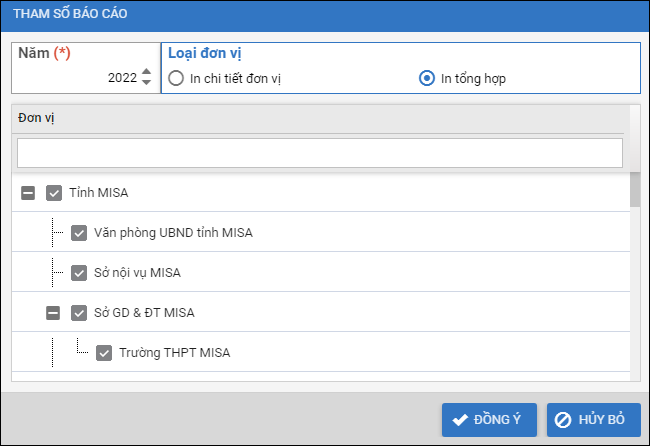Screen dimensions: 650x446
Task: Uncheck the Trường THPT MISA checkbox
Action: pos(104,353)
